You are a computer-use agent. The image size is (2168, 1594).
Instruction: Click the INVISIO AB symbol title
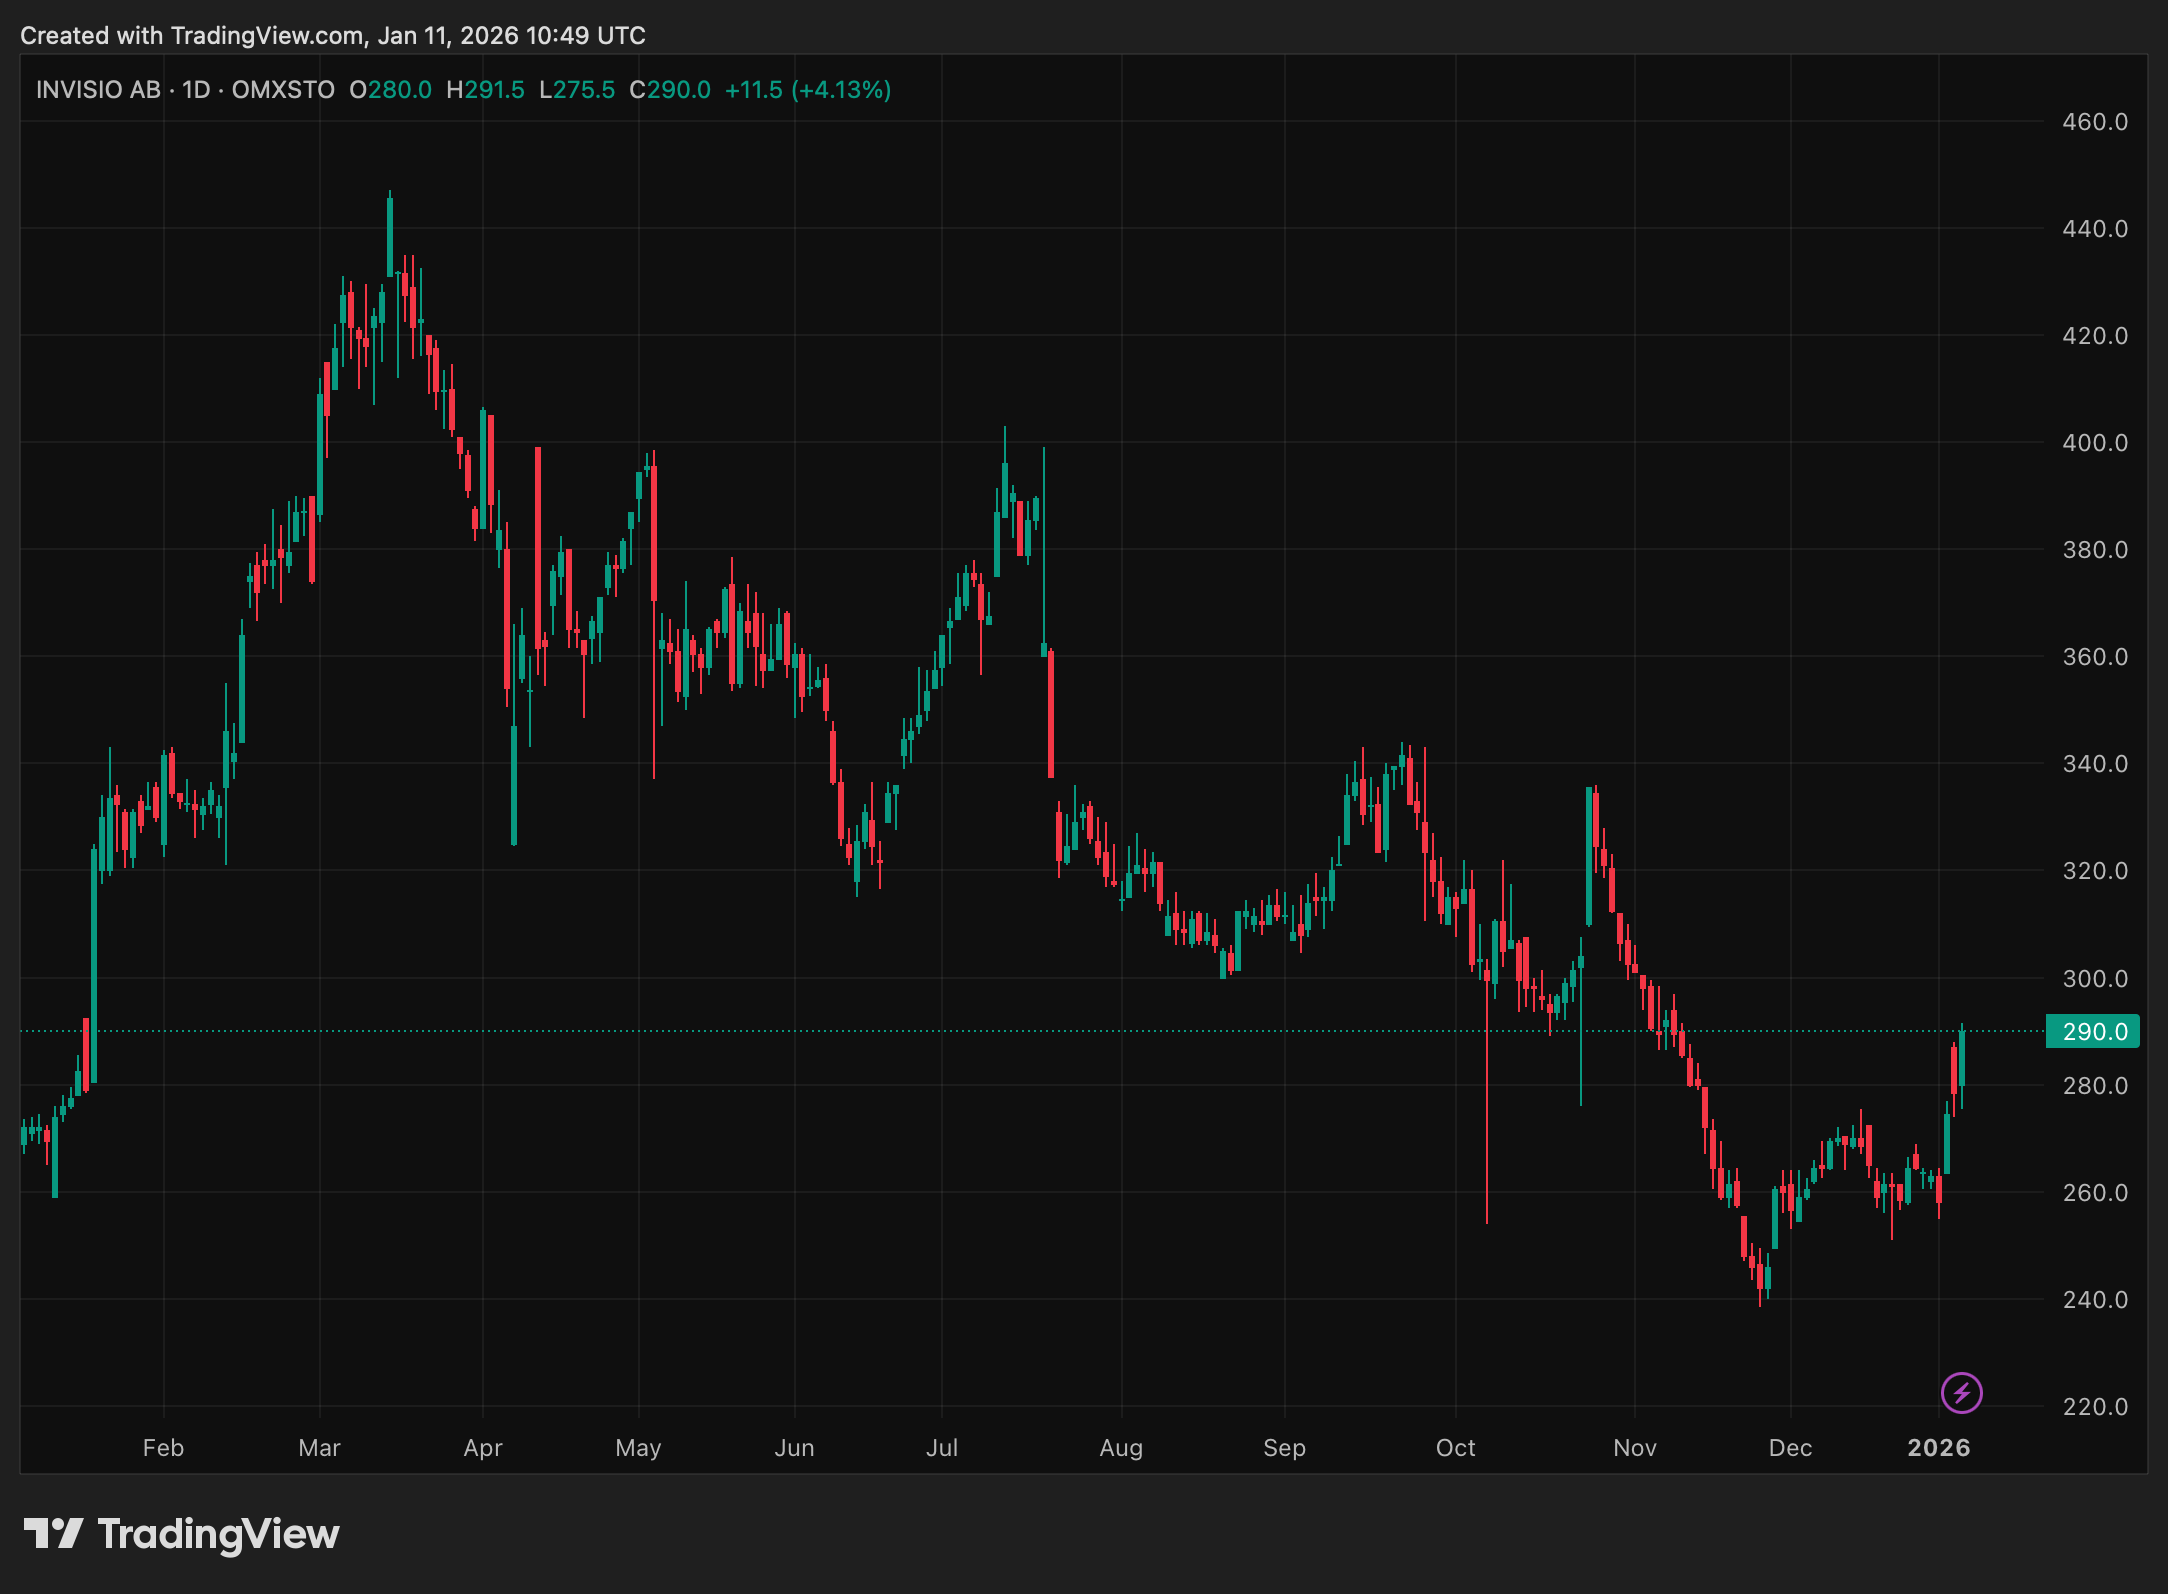[98, 90]
